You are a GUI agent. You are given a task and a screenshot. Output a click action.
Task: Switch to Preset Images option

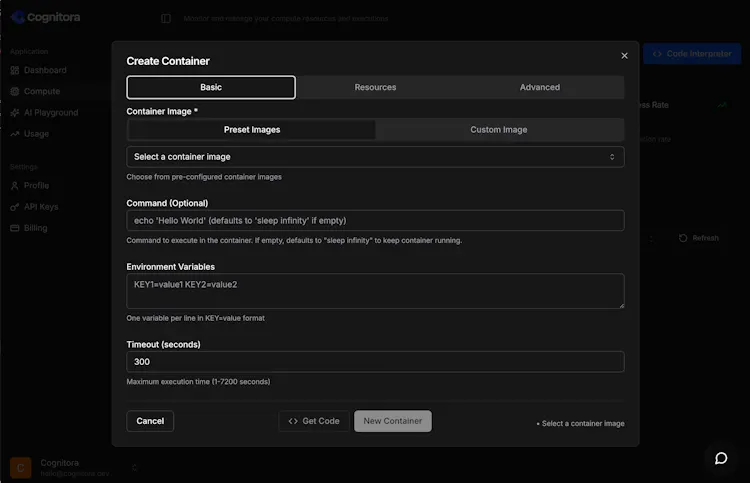click(252, 130)
